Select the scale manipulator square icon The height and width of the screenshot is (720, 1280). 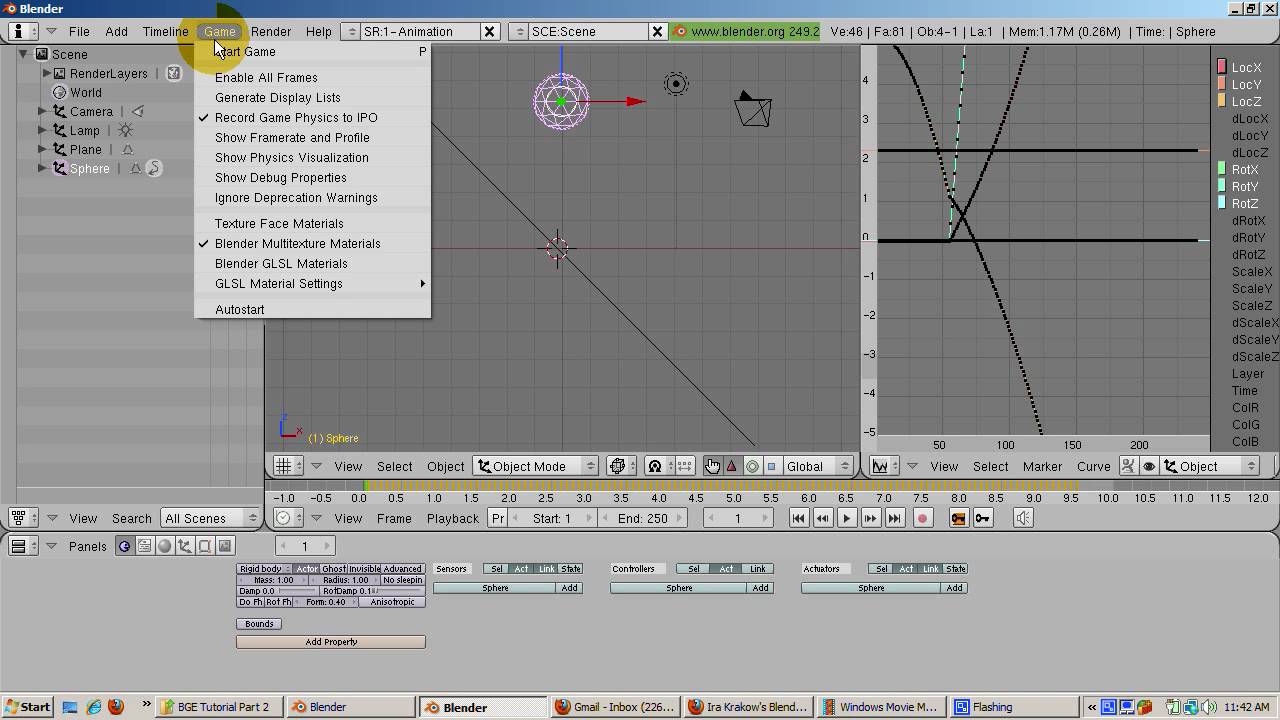[x=771, y=466]
